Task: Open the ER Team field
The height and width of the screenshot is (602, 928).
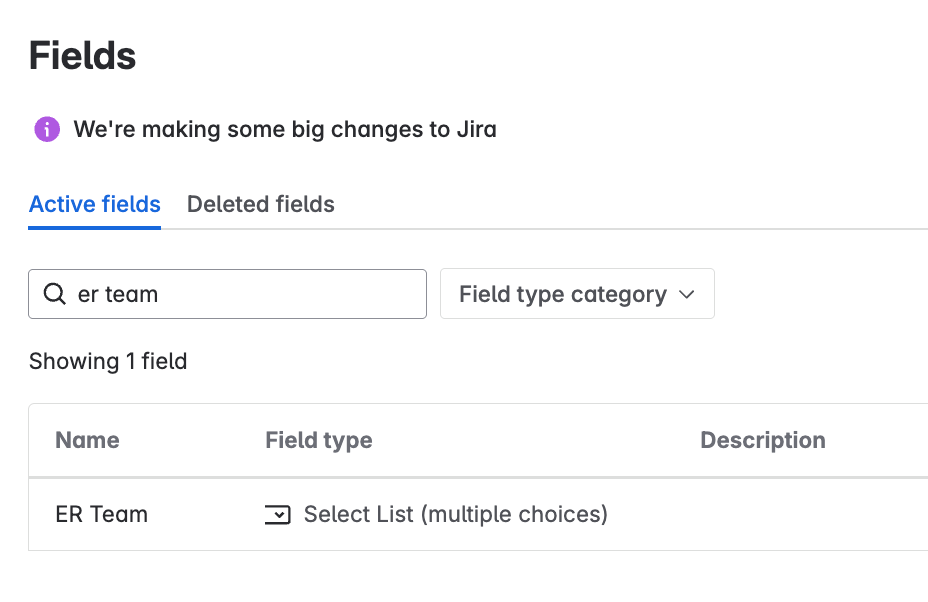Action: click(x=101, y=515)
